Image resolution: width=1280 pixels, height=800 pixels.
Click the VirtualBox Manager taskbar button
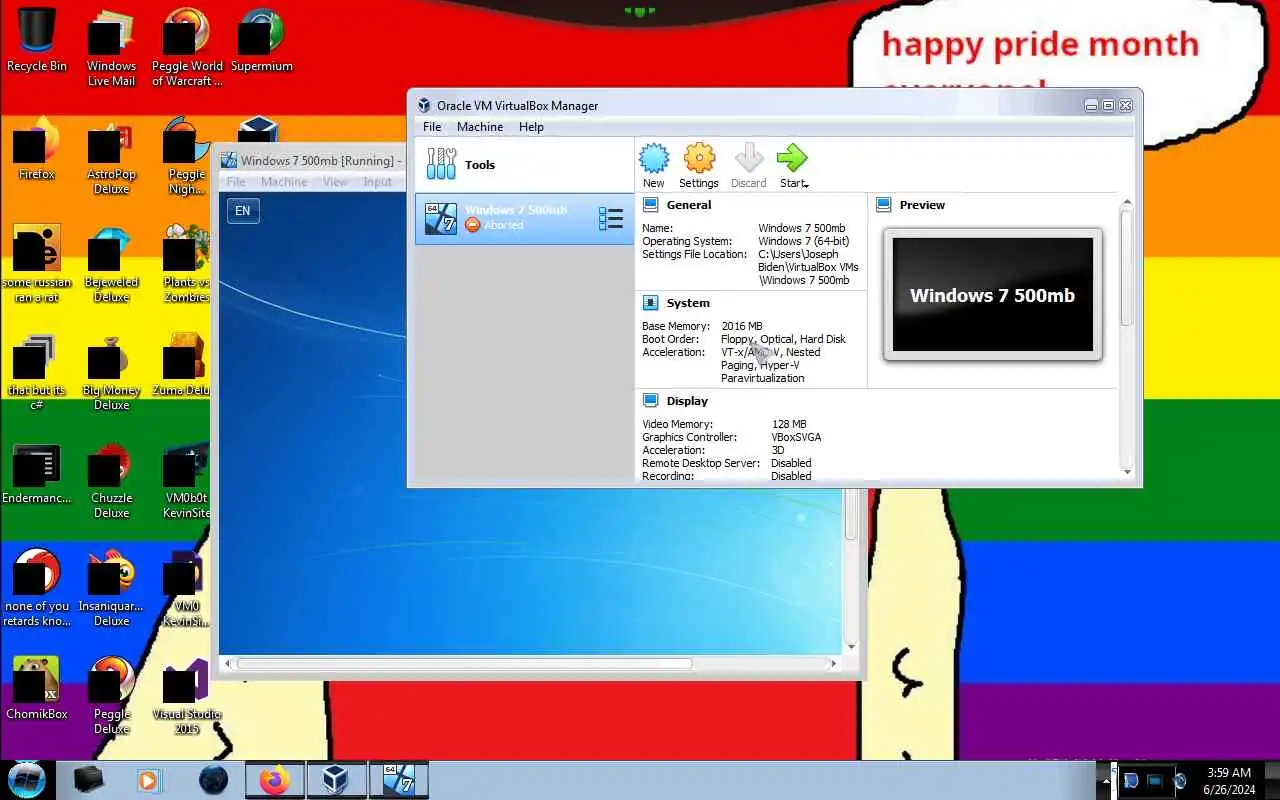(335, 780)
